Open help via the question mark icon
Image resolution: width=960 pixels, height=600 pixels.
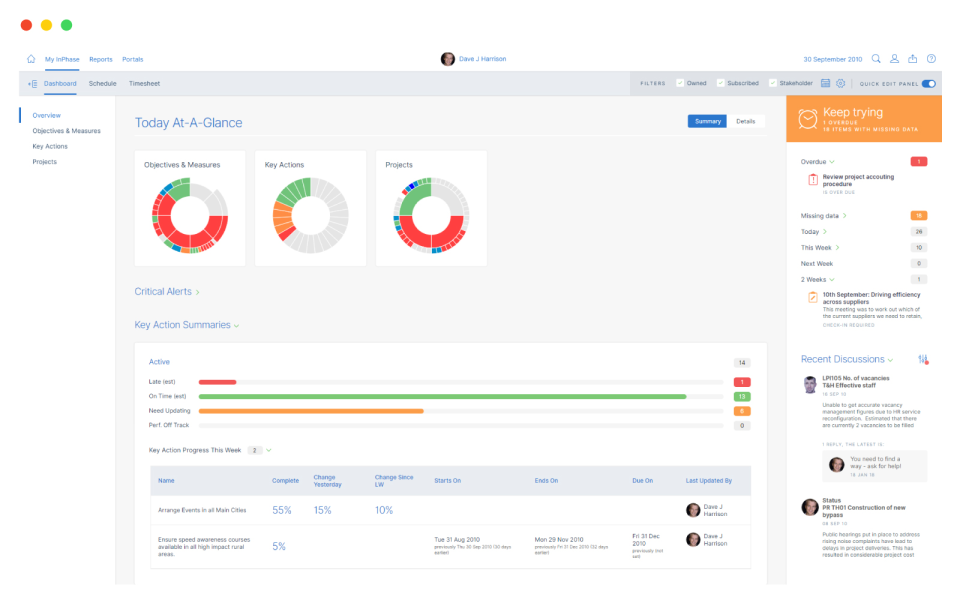point(931,58)
